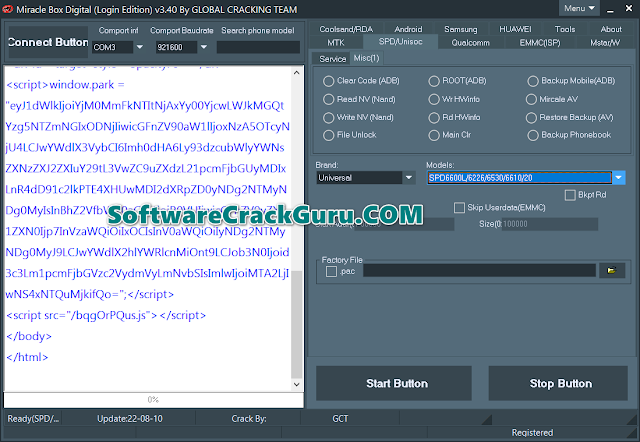Click the Registered status text
Screen dimensions: 640x442
532,433
